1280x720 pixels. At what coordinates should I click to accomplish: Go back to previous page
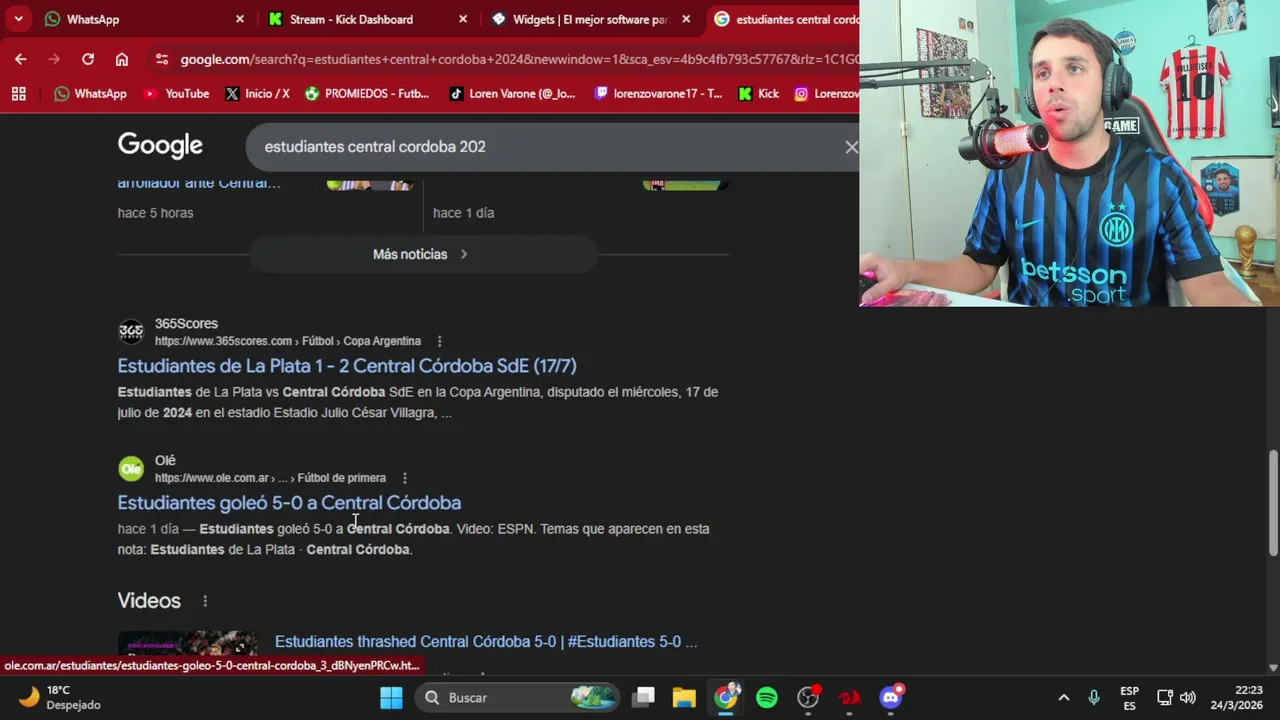[x=21, y=59]
